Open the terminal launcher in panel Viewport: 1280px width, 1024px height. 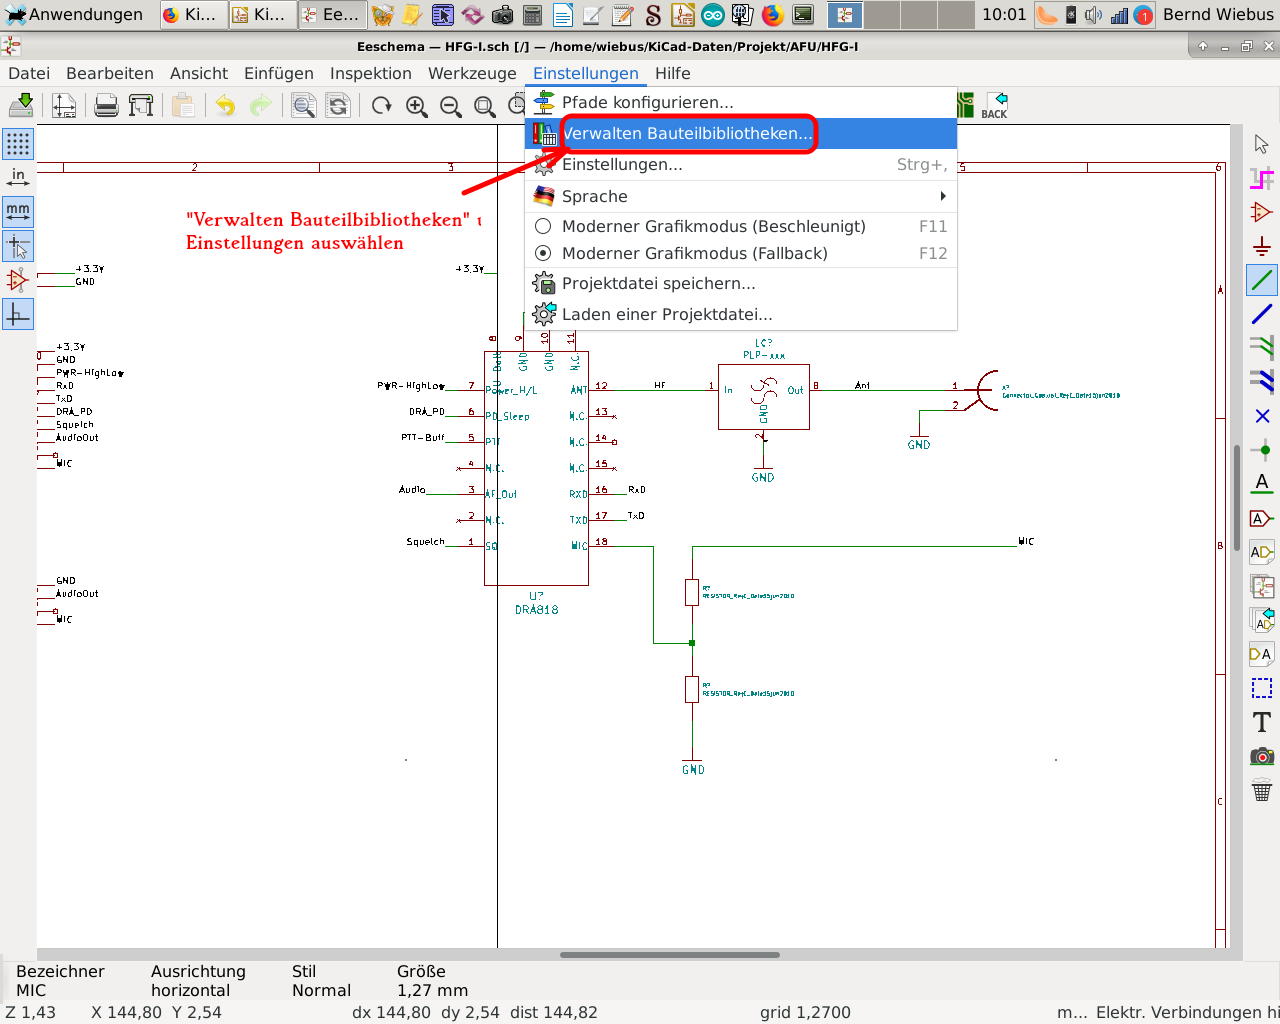click(x=803, y=14)
